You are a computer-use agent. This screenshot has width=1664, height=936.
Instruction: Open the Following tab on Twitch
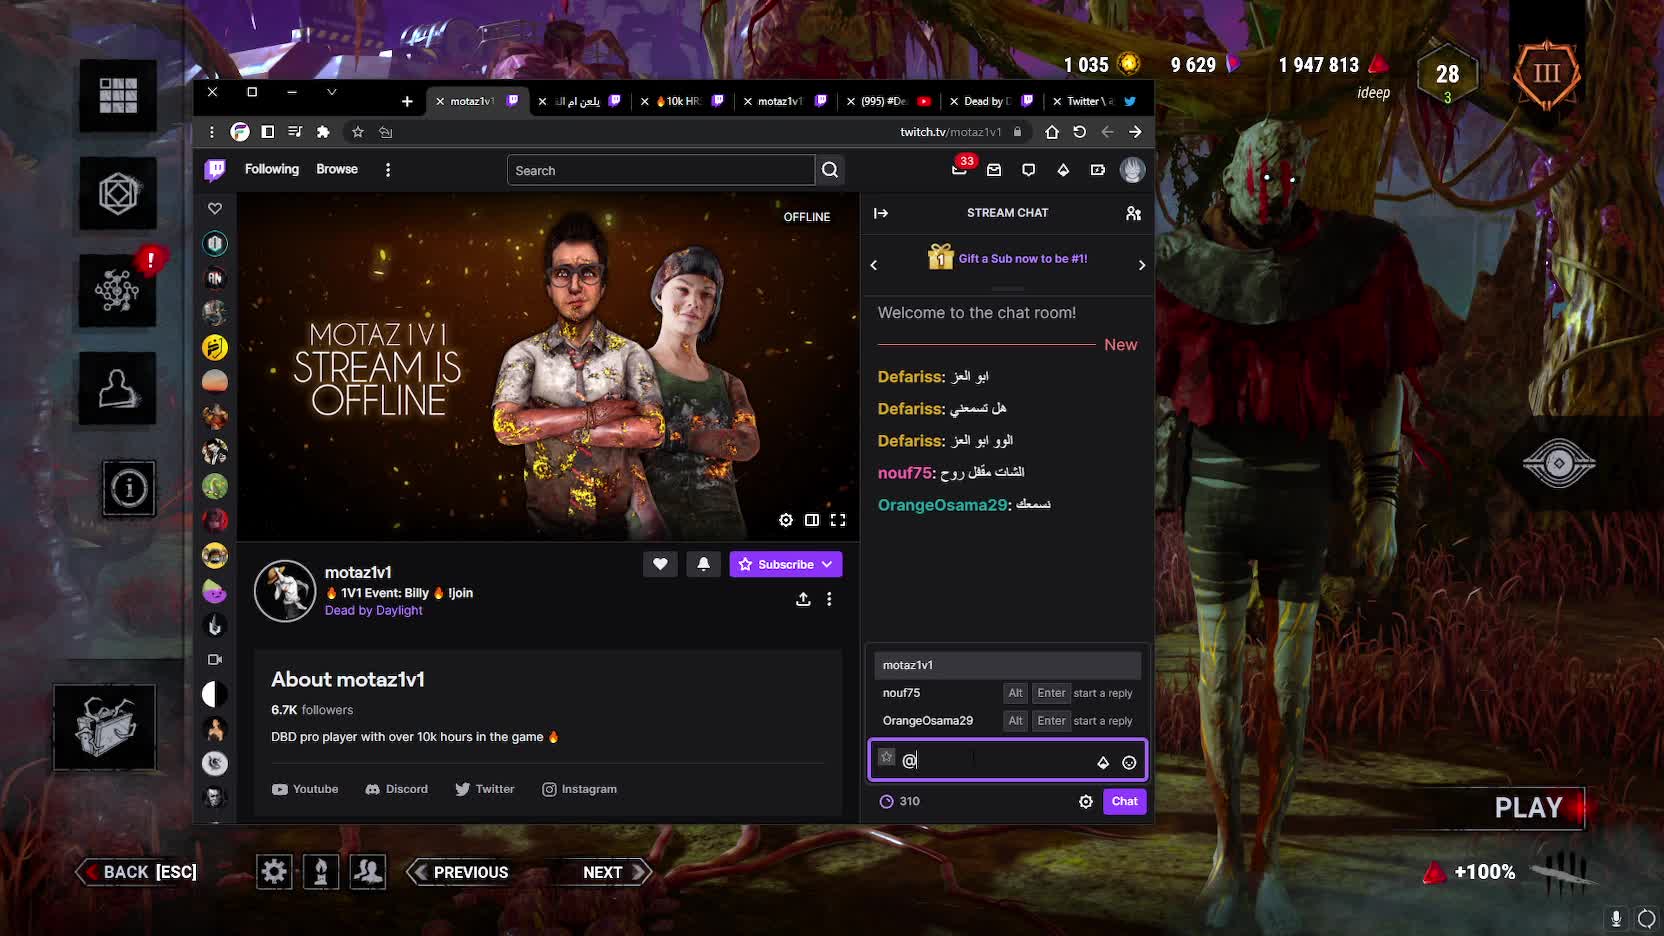[272, 169]
